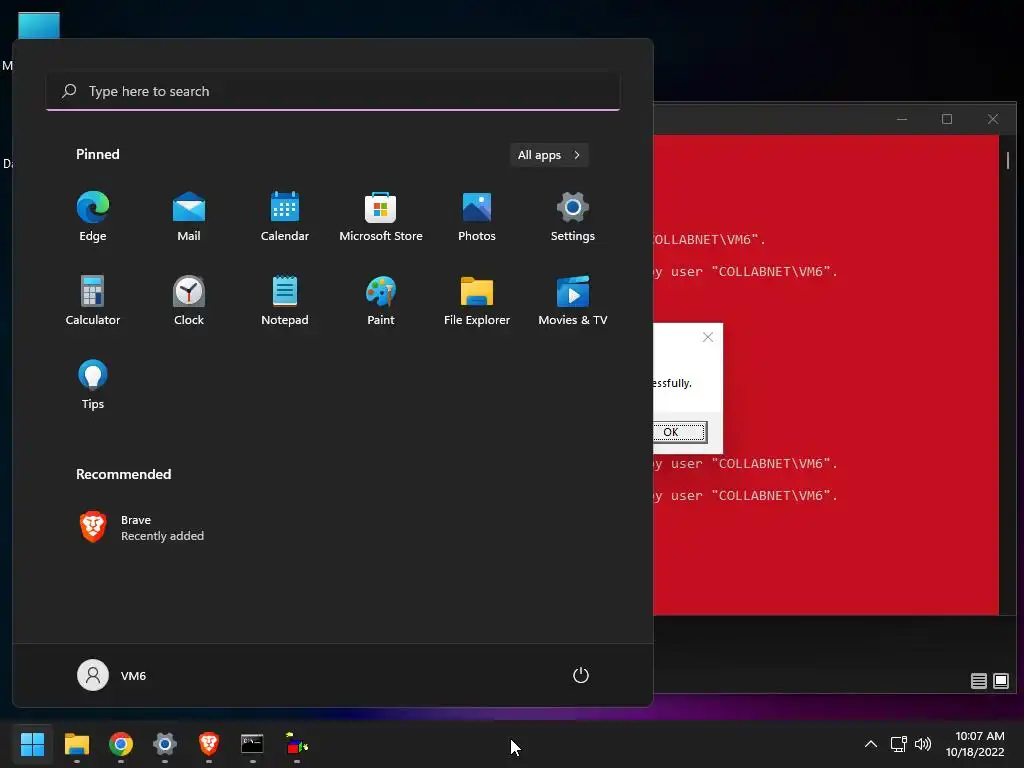Viewport: 1024px width, 768px height.
Task: Click the blue desktop icon at top left
Action: click(39, 25)
